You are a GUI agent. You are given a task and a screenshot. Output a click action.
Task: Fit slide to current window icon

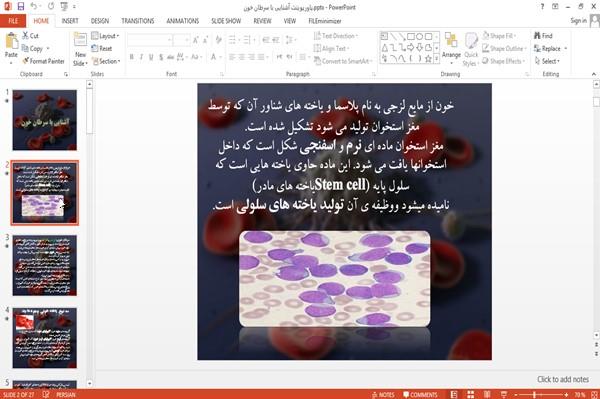[594, 394]
